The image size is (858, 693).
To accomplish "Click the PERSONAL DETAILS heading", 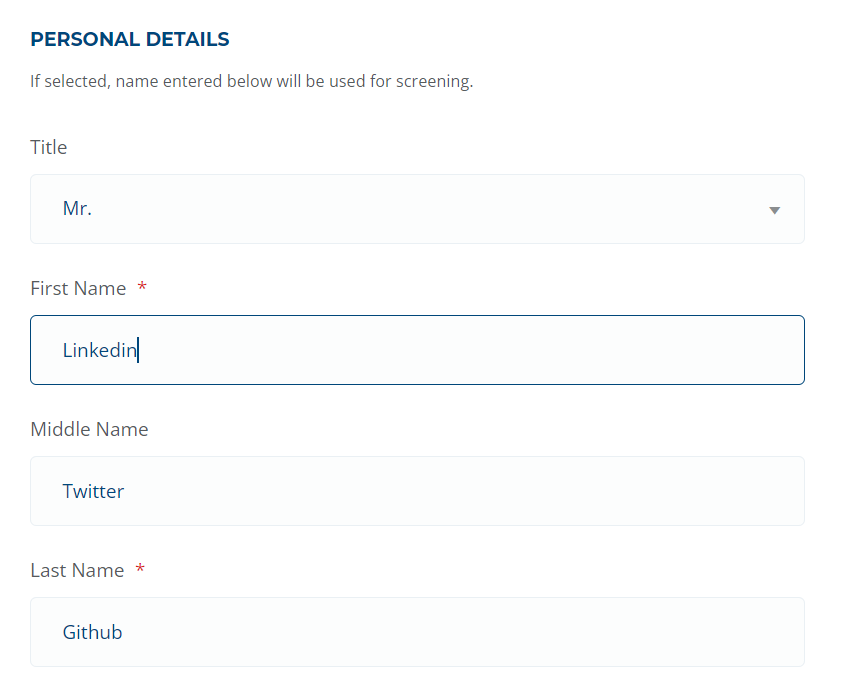I will pos(129,39).
